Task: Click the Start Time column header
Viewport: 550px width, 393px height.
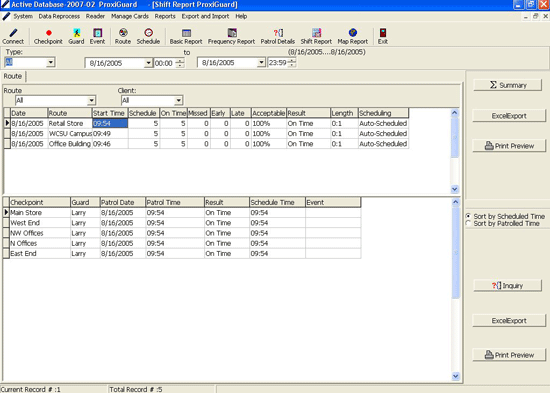Action: tap(110, 113)
